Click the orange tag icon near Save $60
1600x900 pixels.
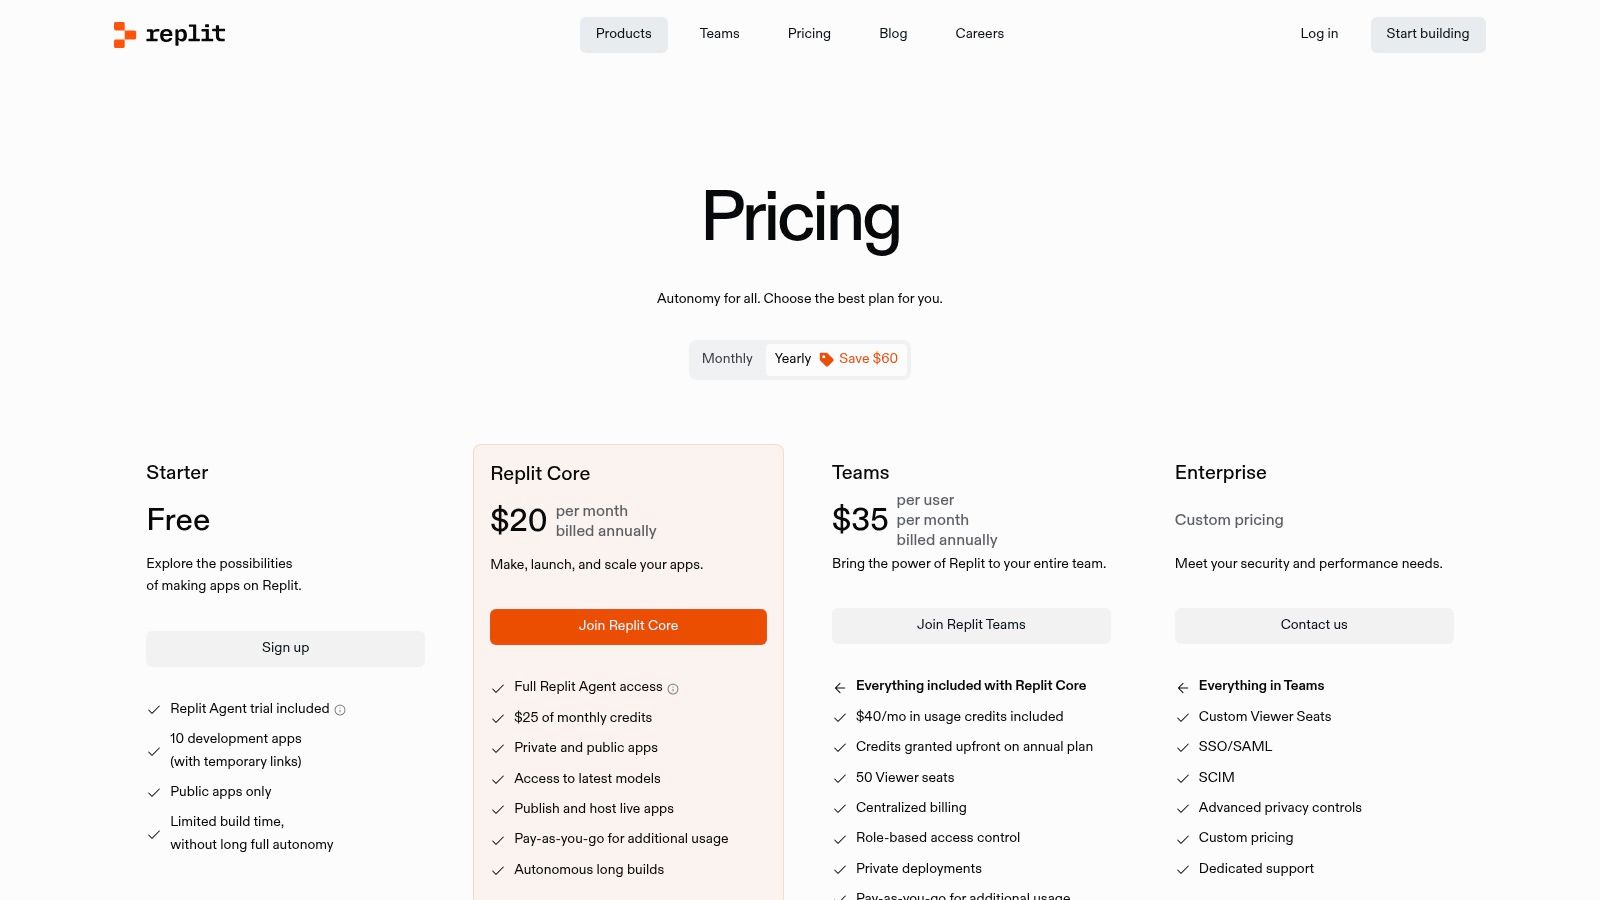[x=826, y=360]
